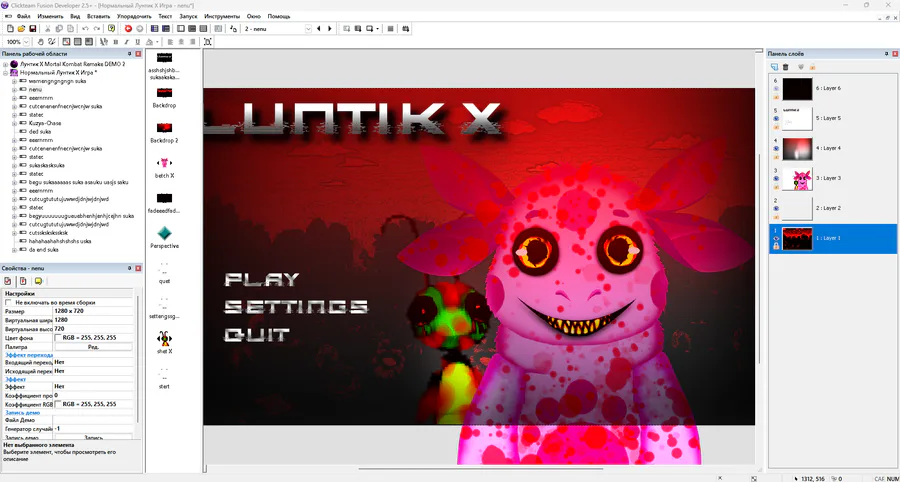Collapse the Нормальный Лунтик X Игра node
The height and width of the screenshot is (482, 900).
[5, 73]
